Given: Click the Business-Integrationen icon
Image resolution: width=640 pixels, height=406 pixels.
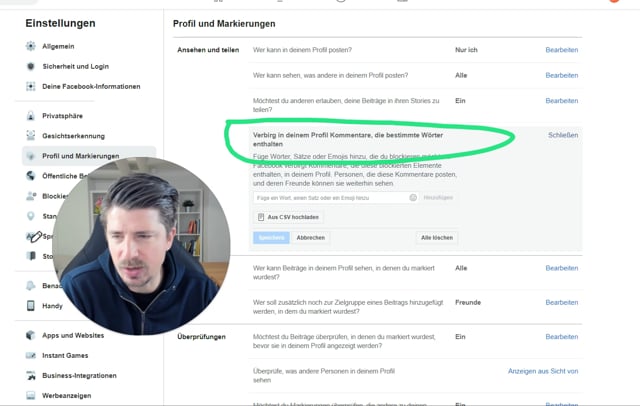Looking at the screenshot, I should click(31, 375).
